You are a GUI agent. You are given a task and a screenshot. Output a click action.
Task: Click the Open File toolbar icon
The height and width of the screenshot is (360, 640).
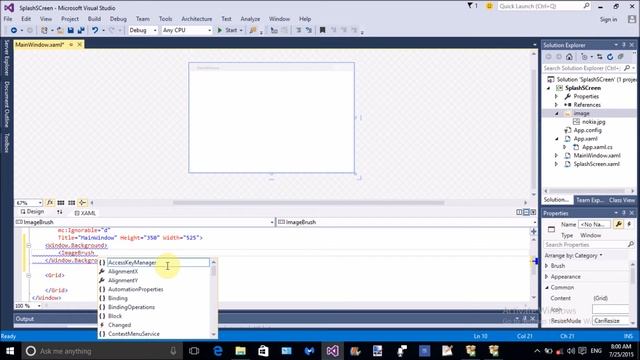click(x=60, y=30)
